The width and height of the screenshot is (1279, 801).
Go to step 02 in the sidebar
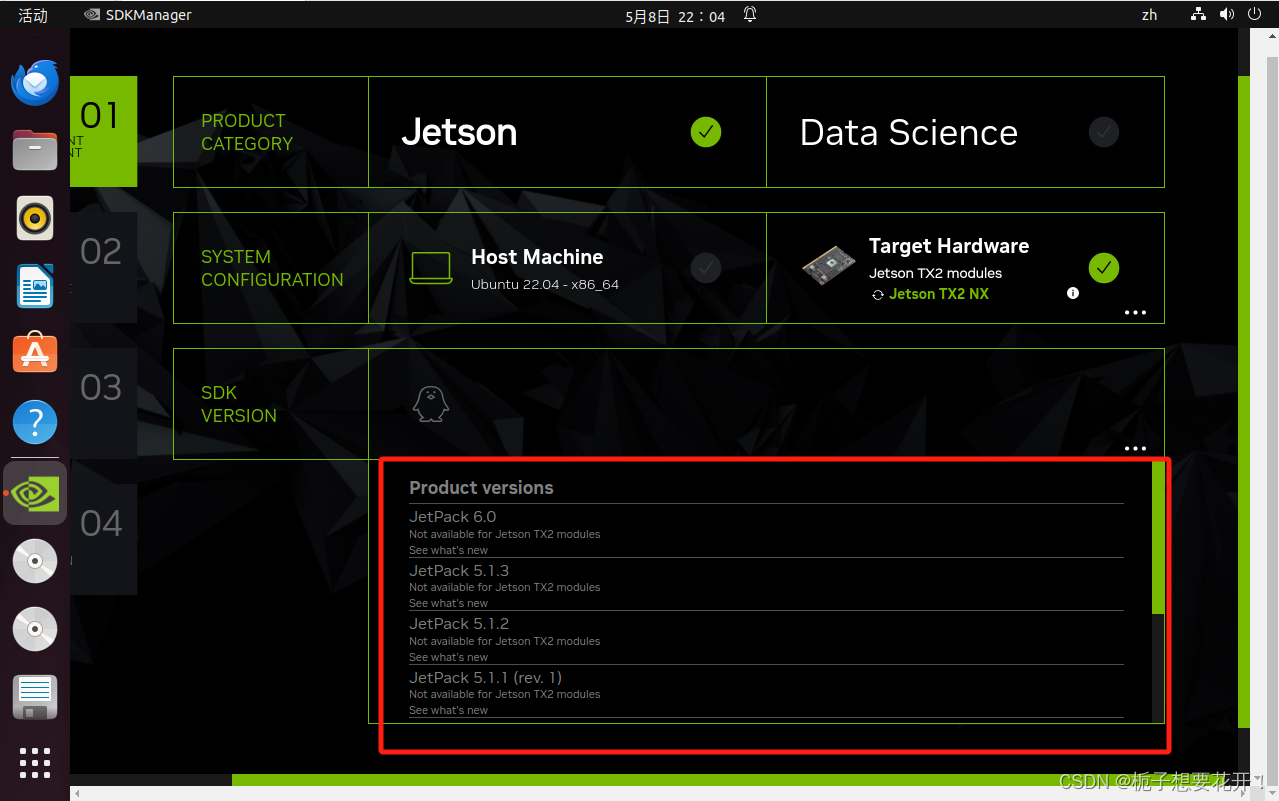point(103,267)
